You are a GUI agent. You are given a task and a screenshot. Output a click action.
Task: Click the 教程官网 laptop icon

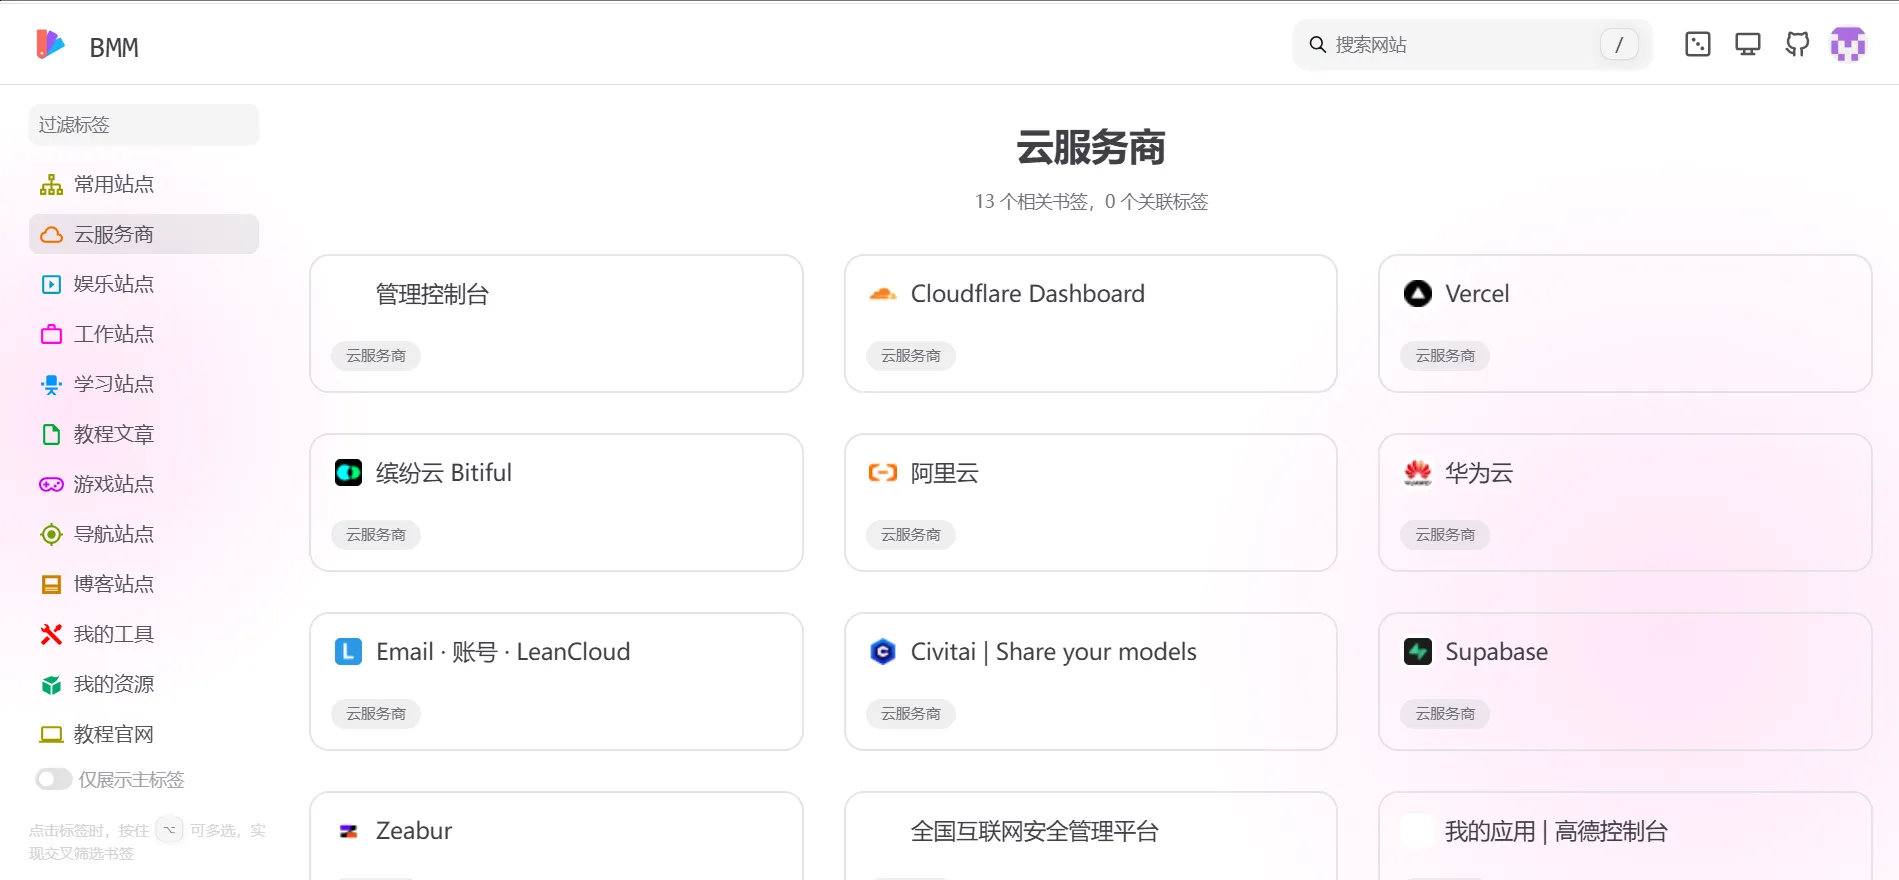pos(51,734)
